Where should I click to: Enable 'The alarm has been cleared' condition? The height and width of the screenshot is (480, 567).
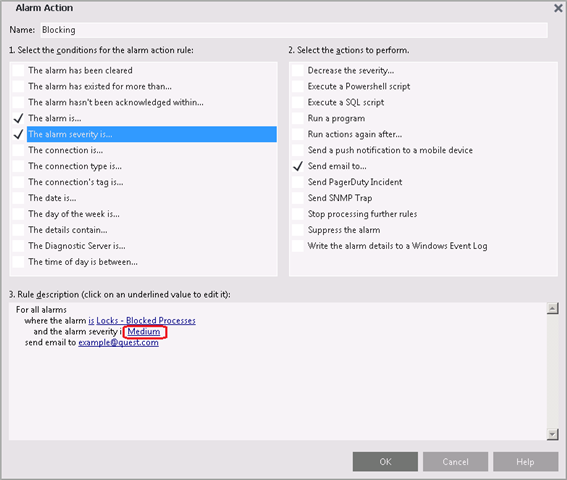(x=18, y=70)
